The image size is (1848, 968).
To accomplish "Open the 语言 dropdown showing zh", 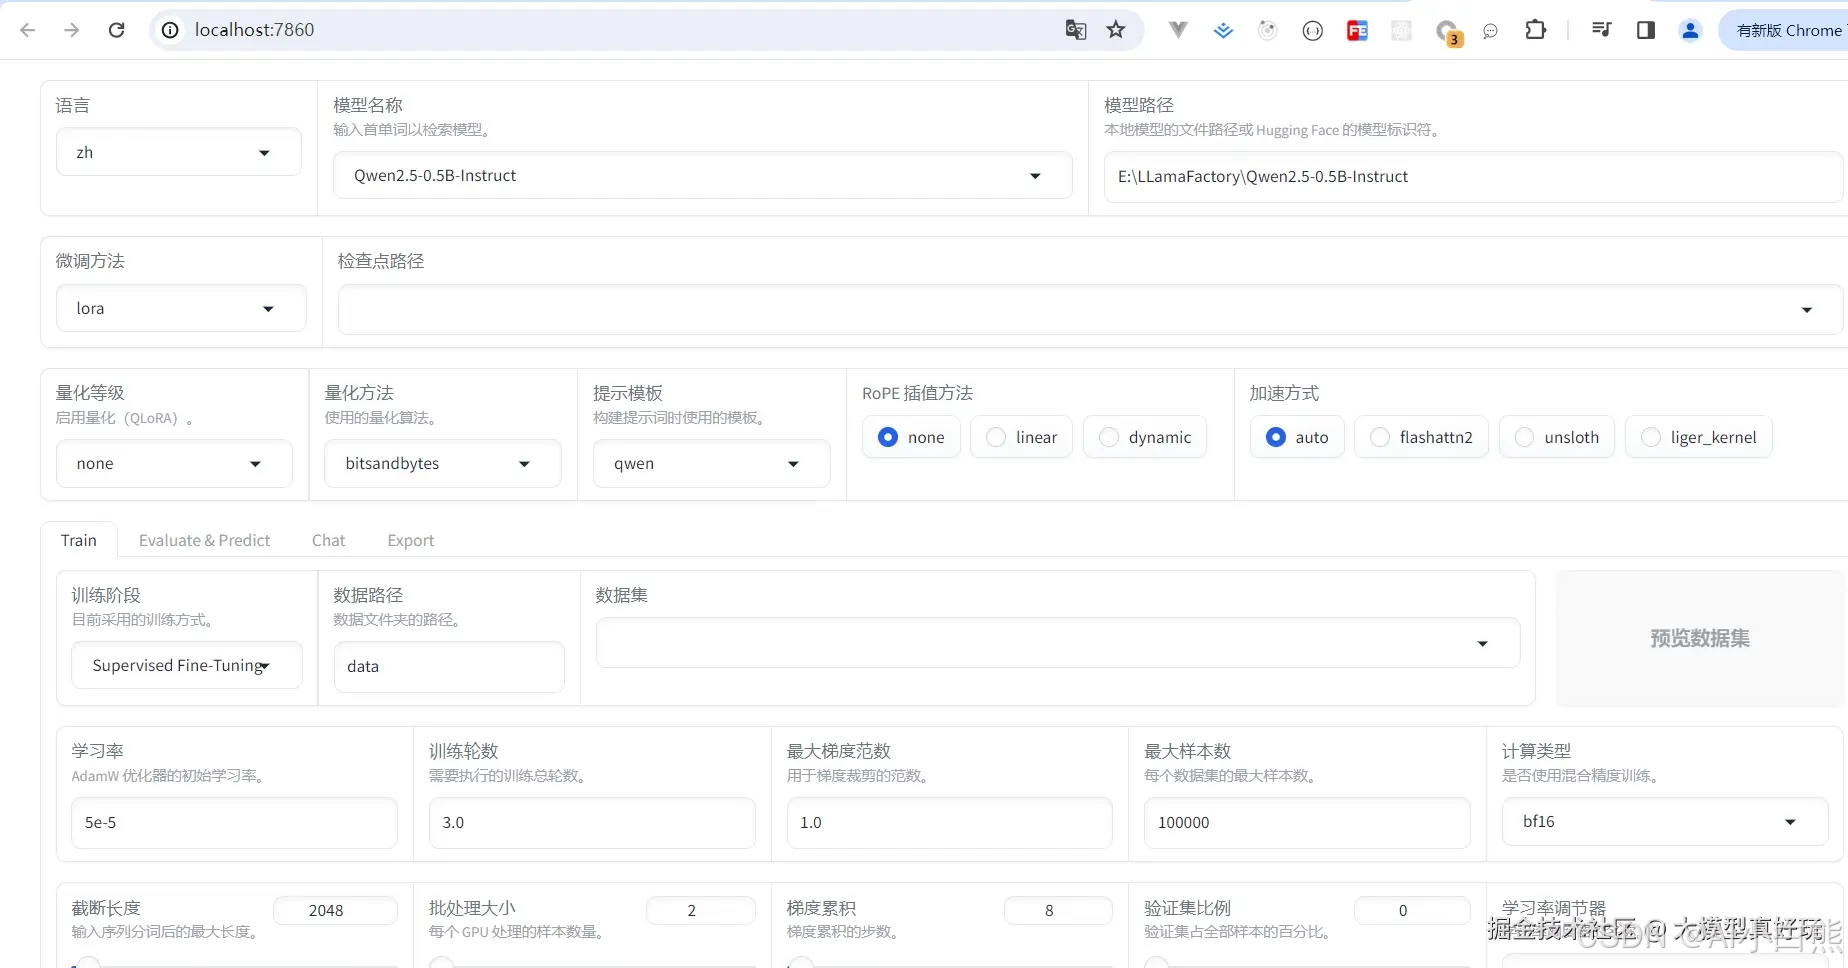I will [178, 152].
